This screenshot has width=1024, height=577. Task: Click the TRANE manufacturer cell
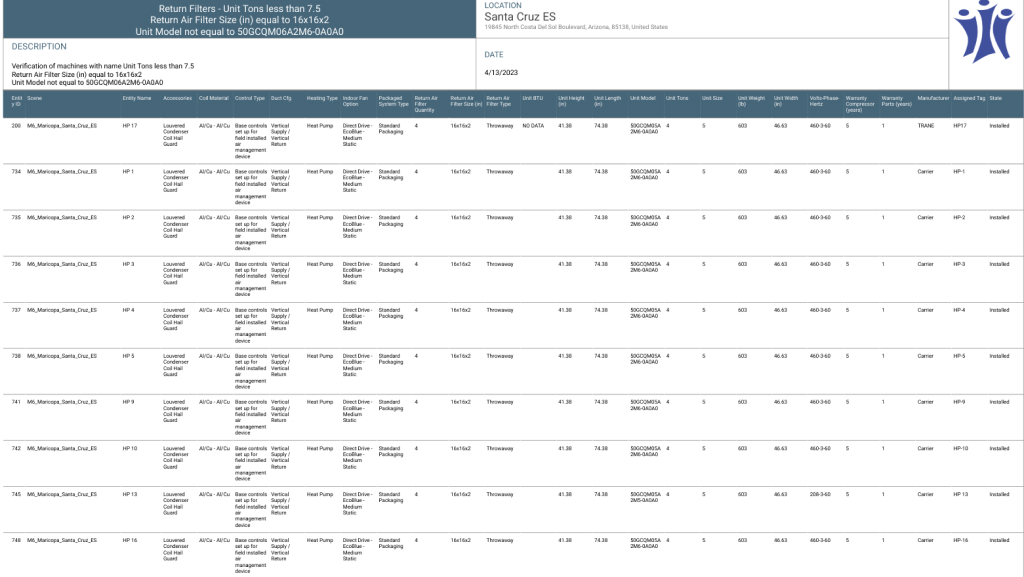click(x=925, y=126)
